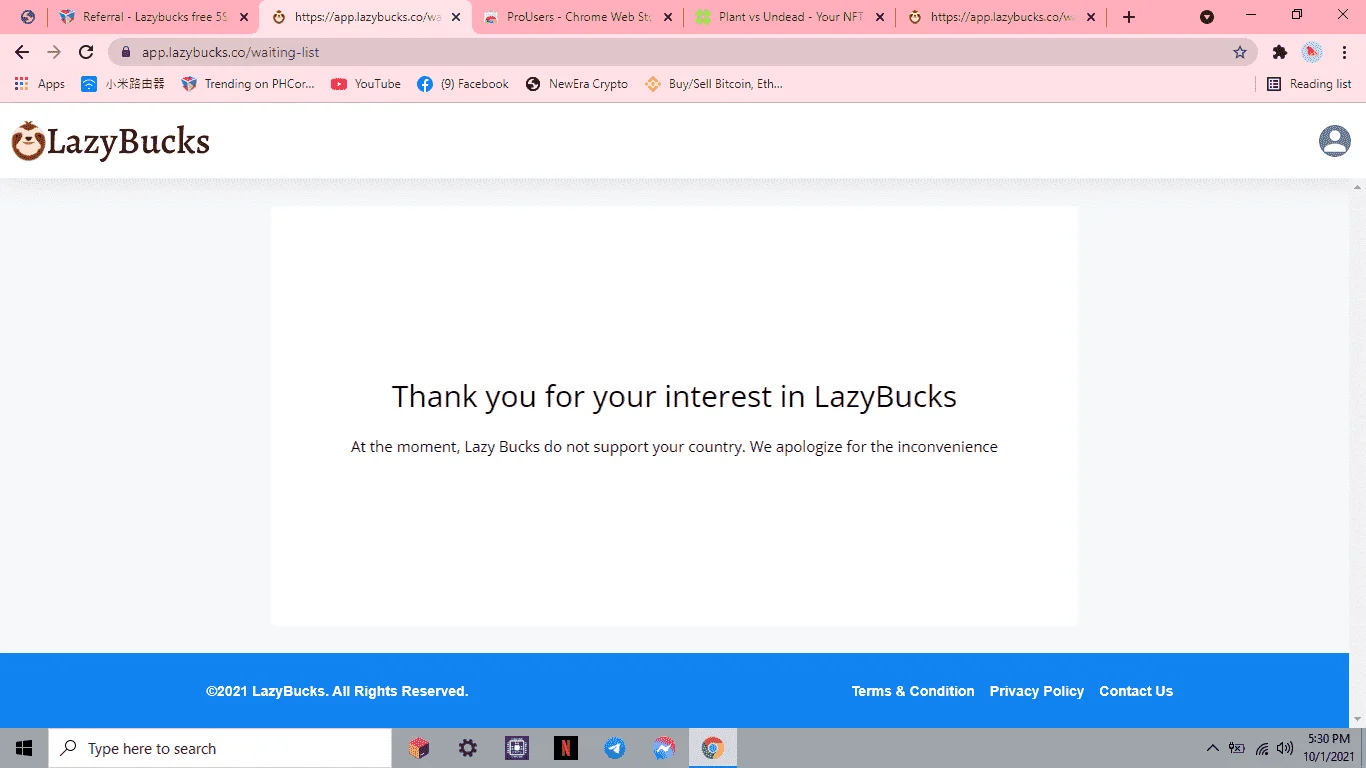The width and height of the screenshot is (1366, 768).
Task: Go back to the previous page
Action: [x=22, y=52]
